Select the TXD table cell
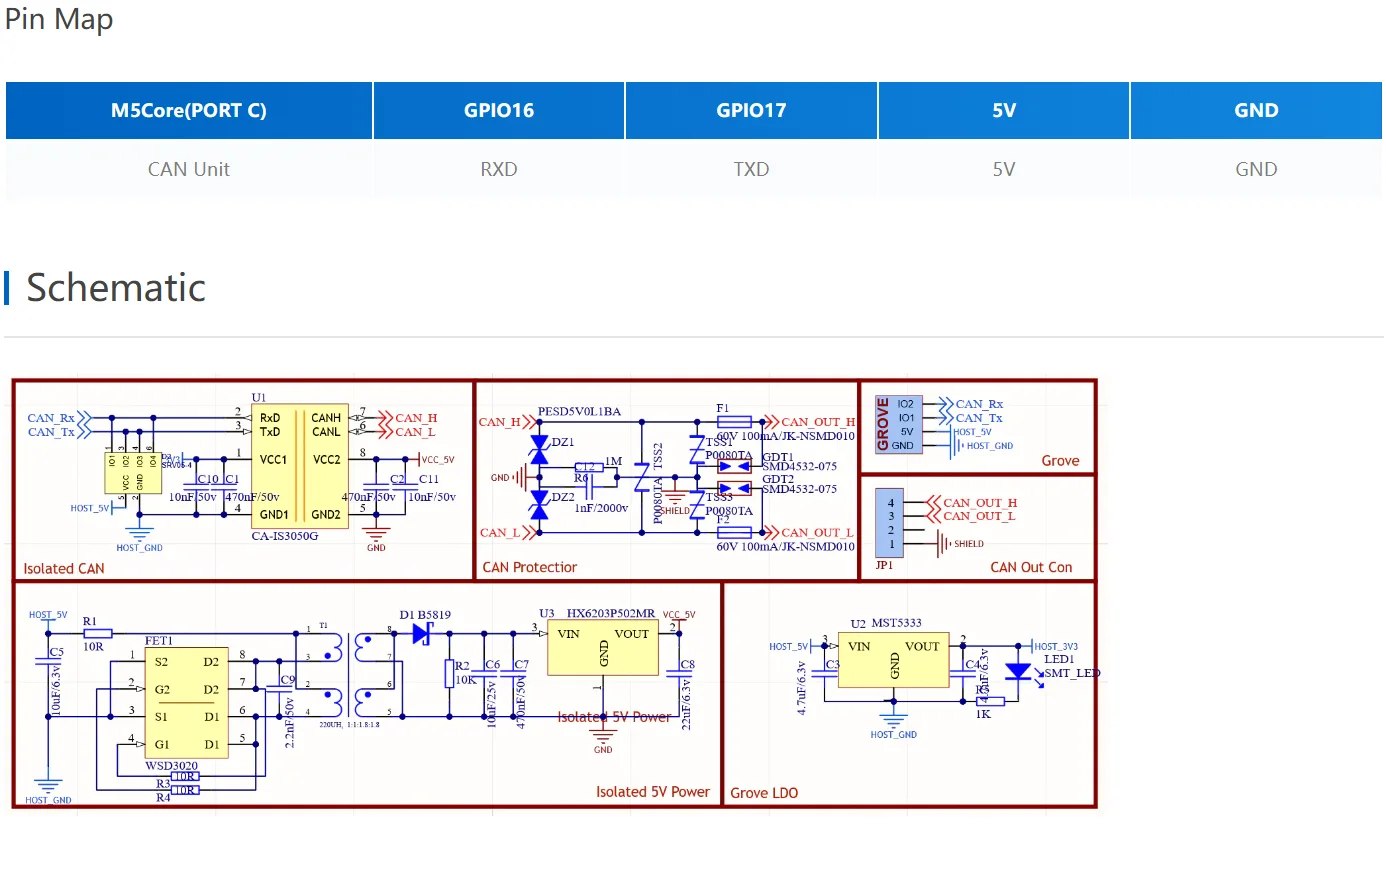The image size is (1386, 881). point(751,169)
